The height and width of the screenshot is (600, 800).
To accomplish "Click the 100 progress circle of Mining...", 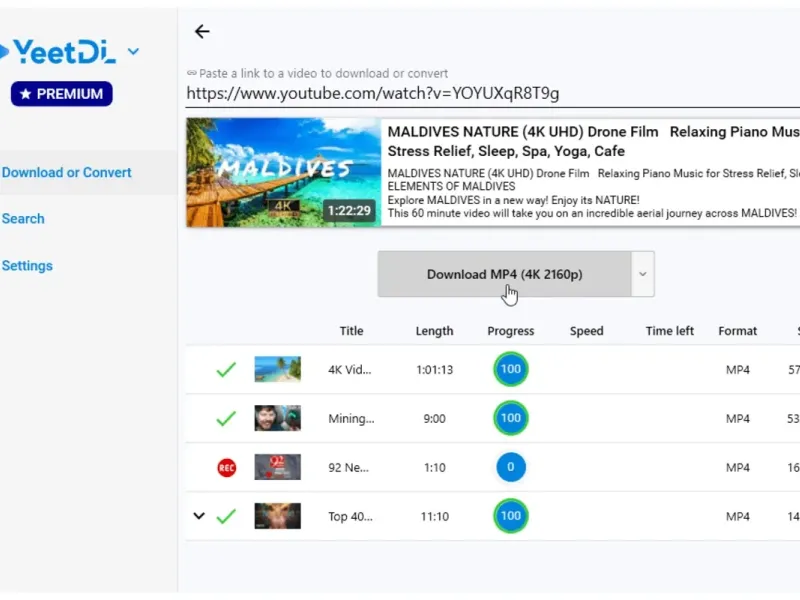I will tap(511, 418).
